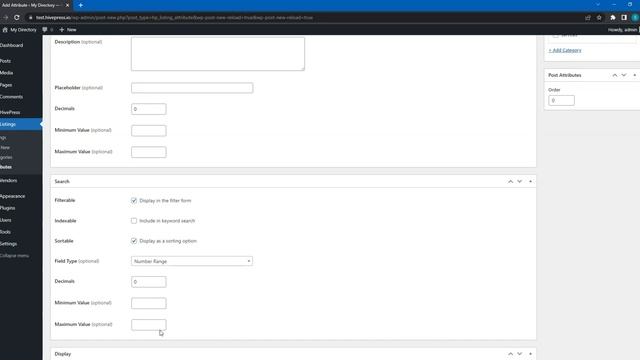Open Comments in the admin sidebar
Image resolution: width=640 pixels, height=360 pixels.
(11, 97)
